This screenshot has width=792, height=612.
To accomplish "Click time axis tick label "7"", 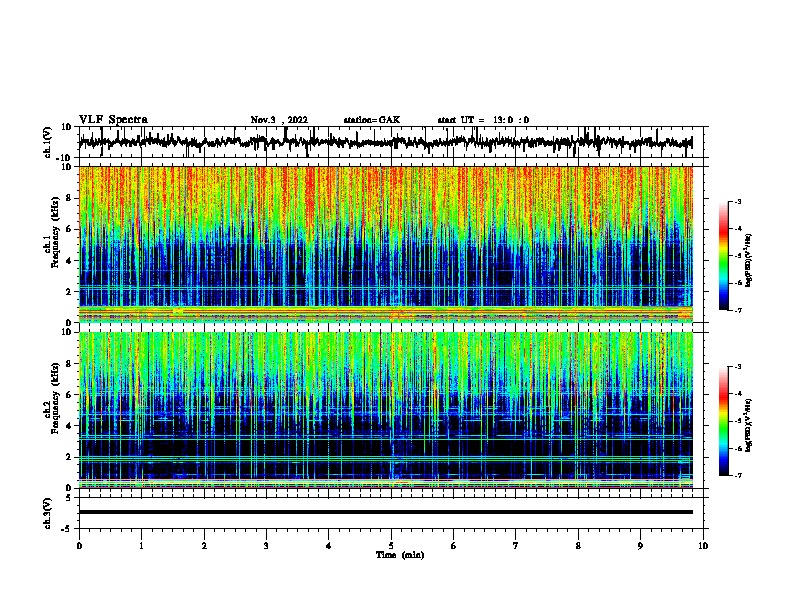I will 516,545.
